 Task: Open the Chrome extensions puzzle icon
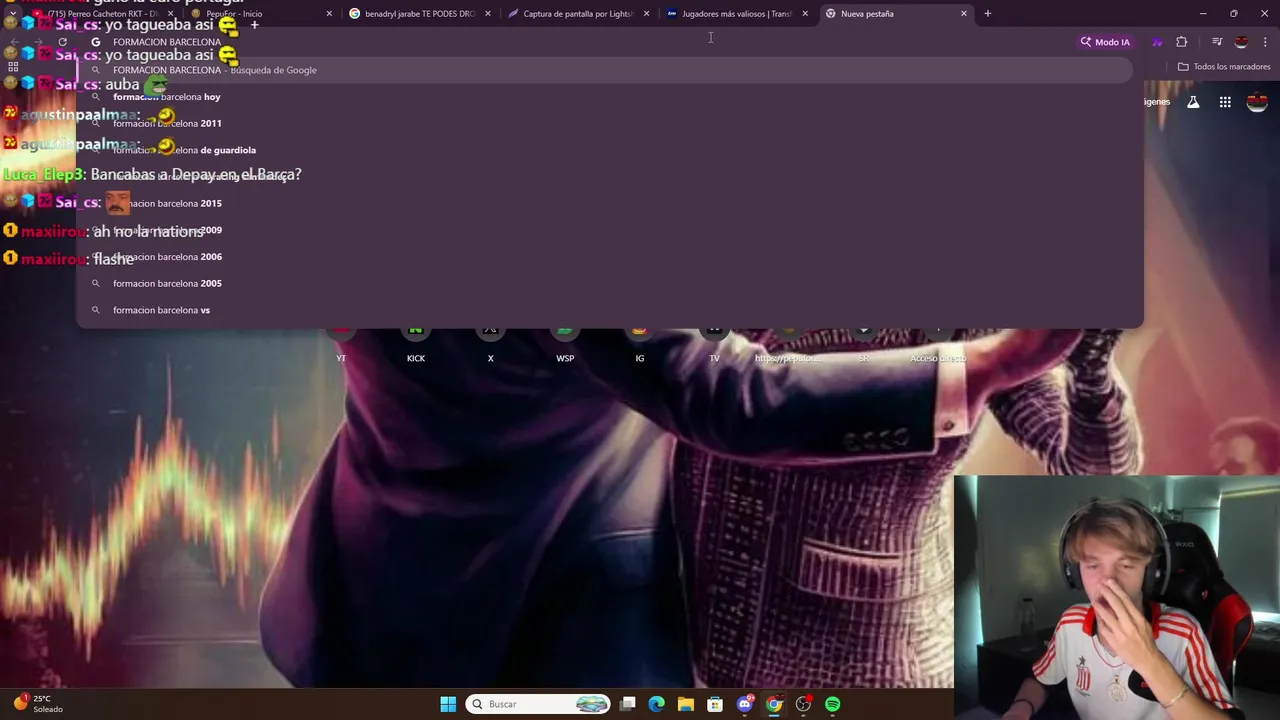(1182, 42)
